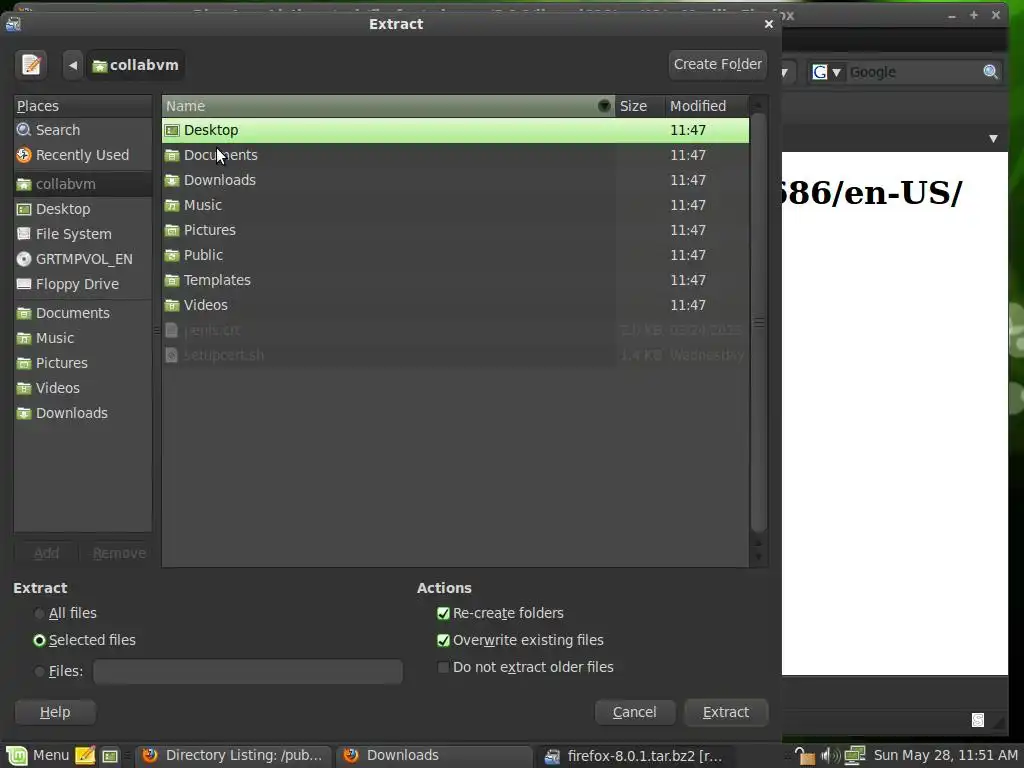Click the Extract button
Image resolution: width=1024 pixels, height=768 pixels.
tap(726, 712)
